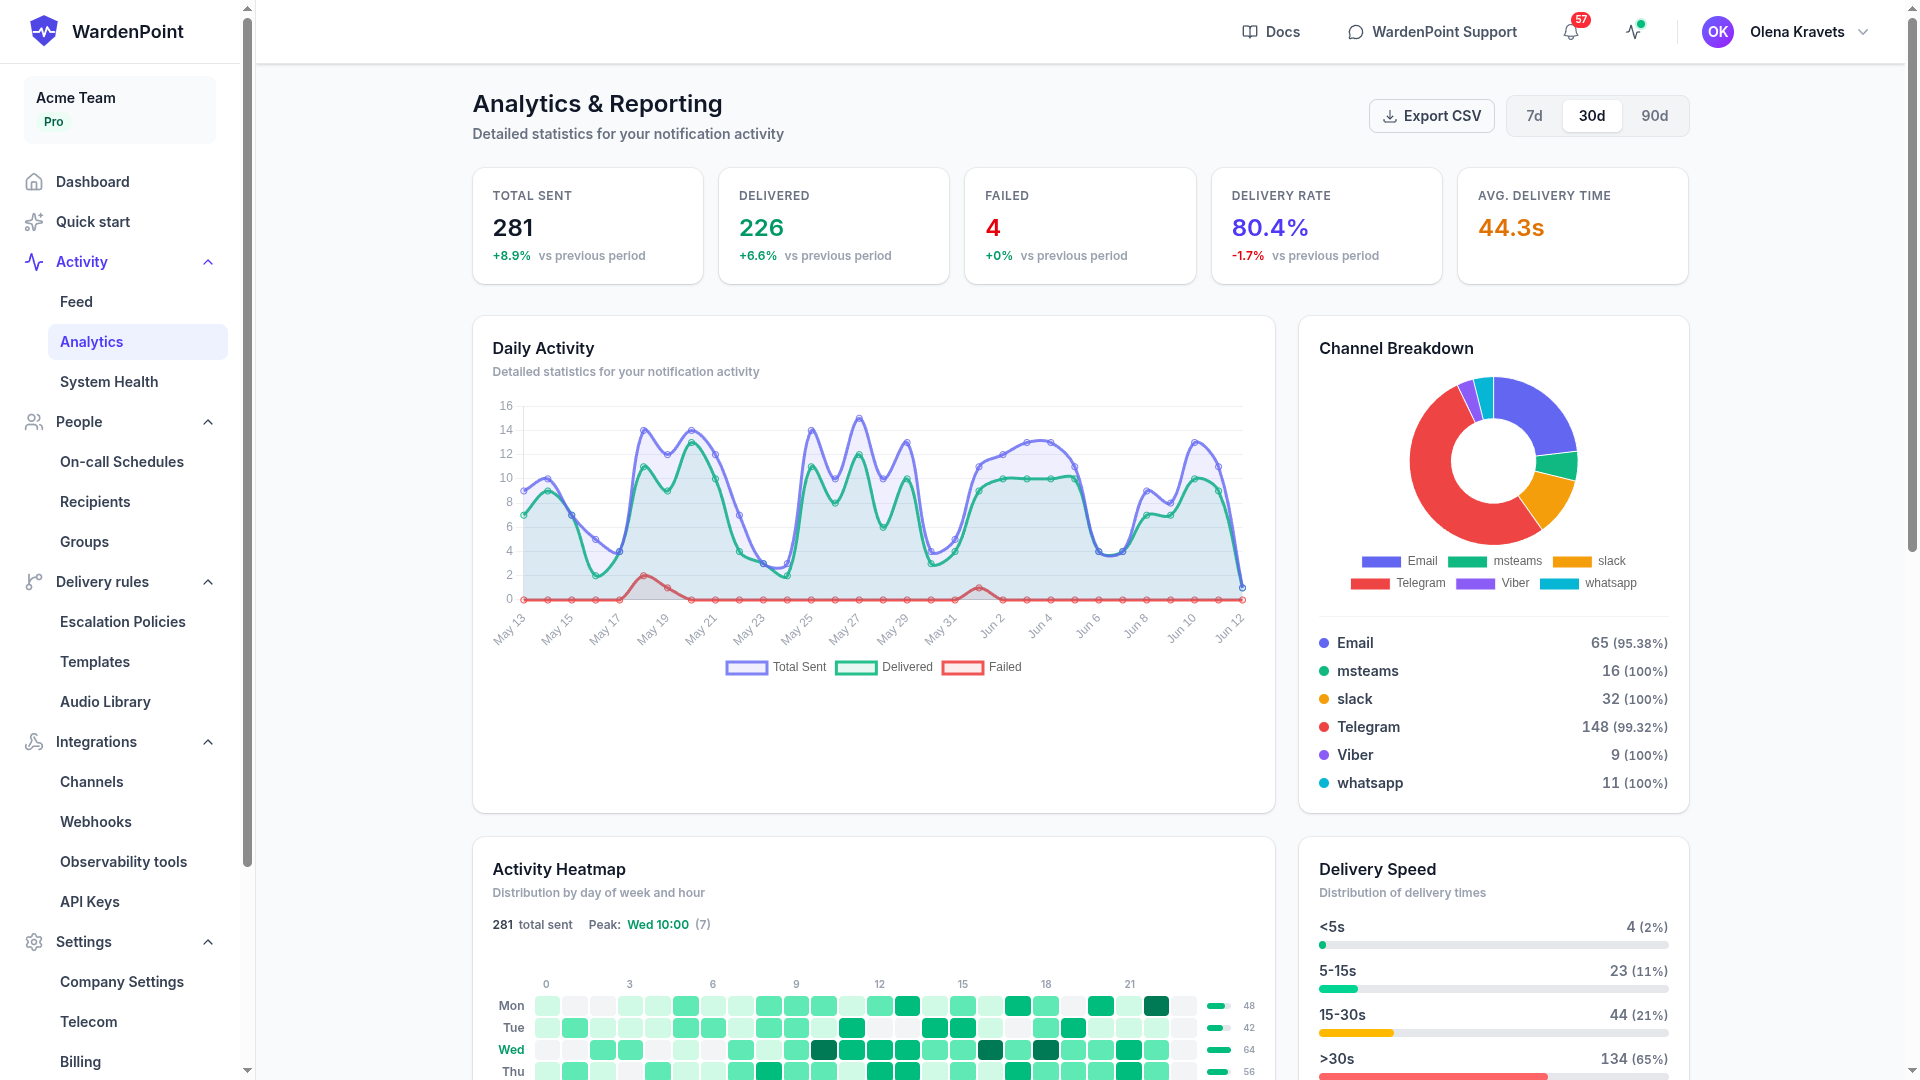Click the WardenPoint shield logo
Viewport: 1920px width, 1080px height.
[x=44, y=31]
